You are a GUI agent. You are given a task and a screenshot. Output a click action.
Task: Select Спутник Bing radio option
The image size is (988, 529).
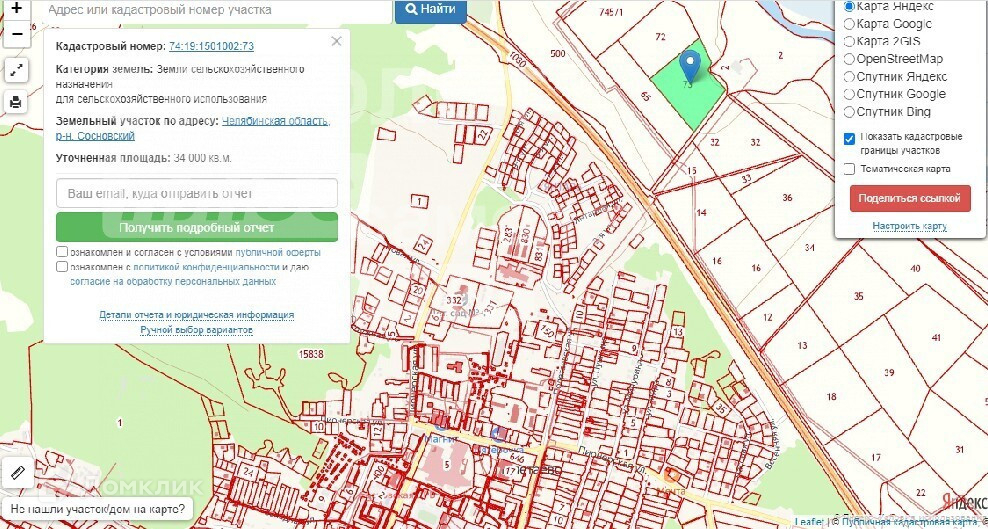pyautogui.click(x=849, y=112)
